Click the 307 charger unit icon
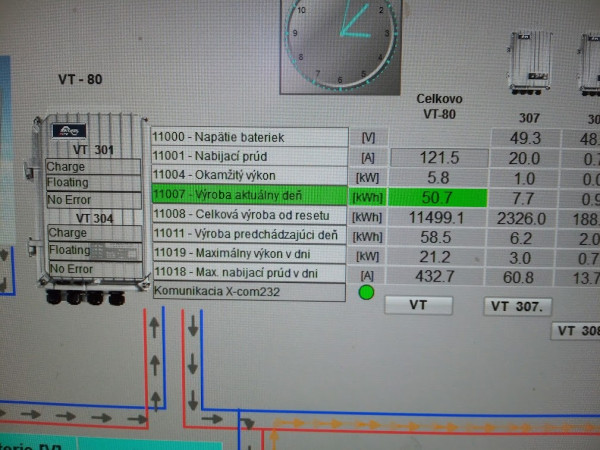The image size is (600, 450). point(530,63)
